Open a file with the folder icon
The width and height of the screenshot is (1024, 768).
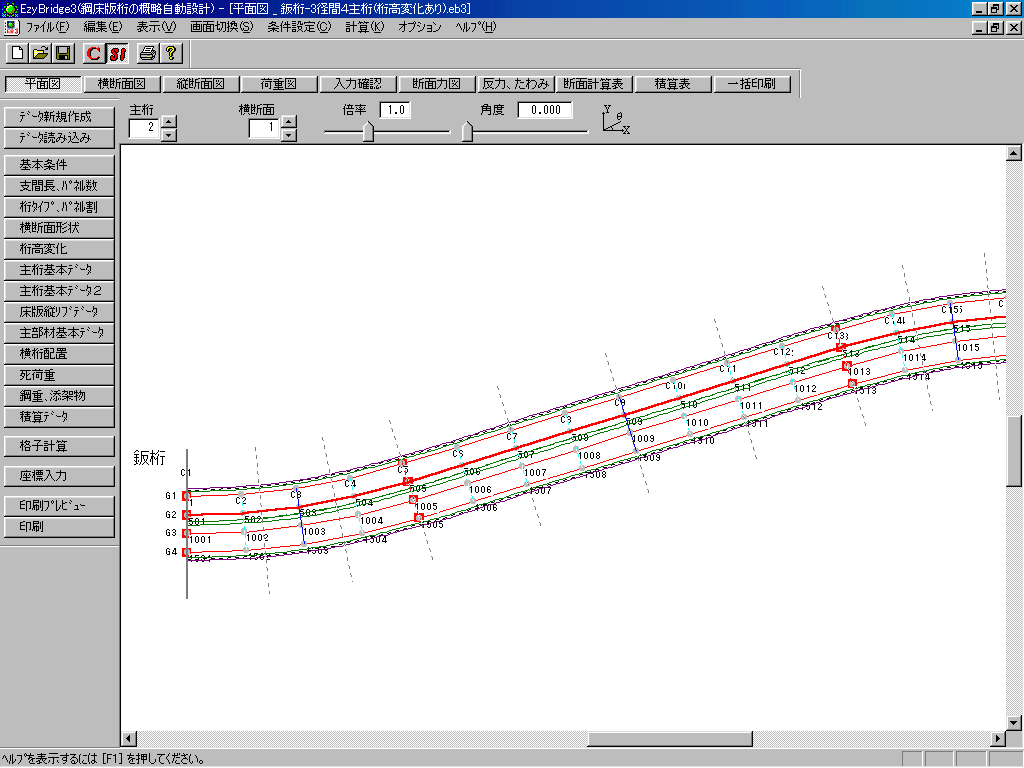[40, 54]
